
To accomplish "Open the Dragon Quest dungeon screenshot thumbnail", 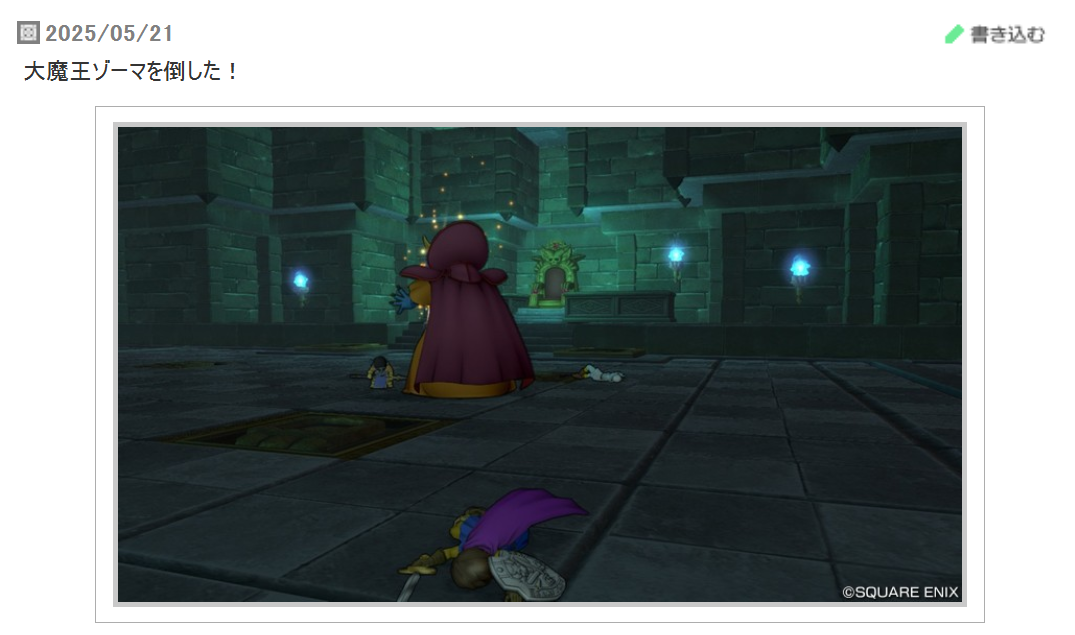I will [540, 364].
